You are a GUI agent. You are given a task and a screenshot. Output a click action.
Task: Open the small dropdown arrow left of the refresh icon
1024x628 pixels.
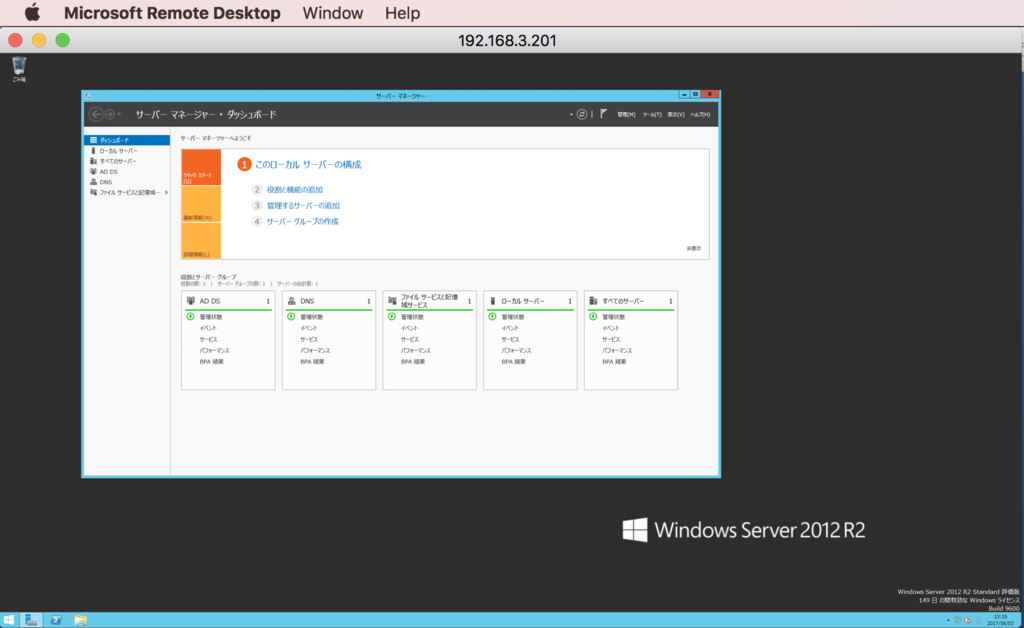tap(571, 115)
